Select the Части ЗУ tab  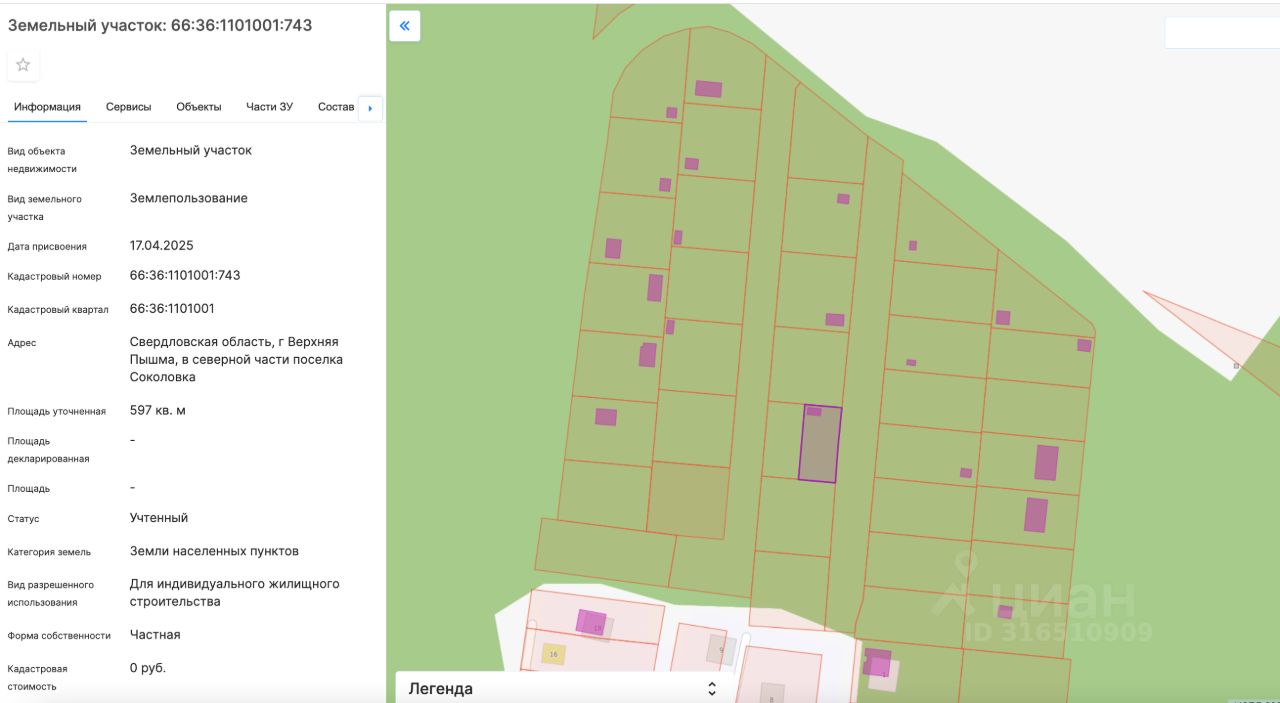(x=269, y=107)
